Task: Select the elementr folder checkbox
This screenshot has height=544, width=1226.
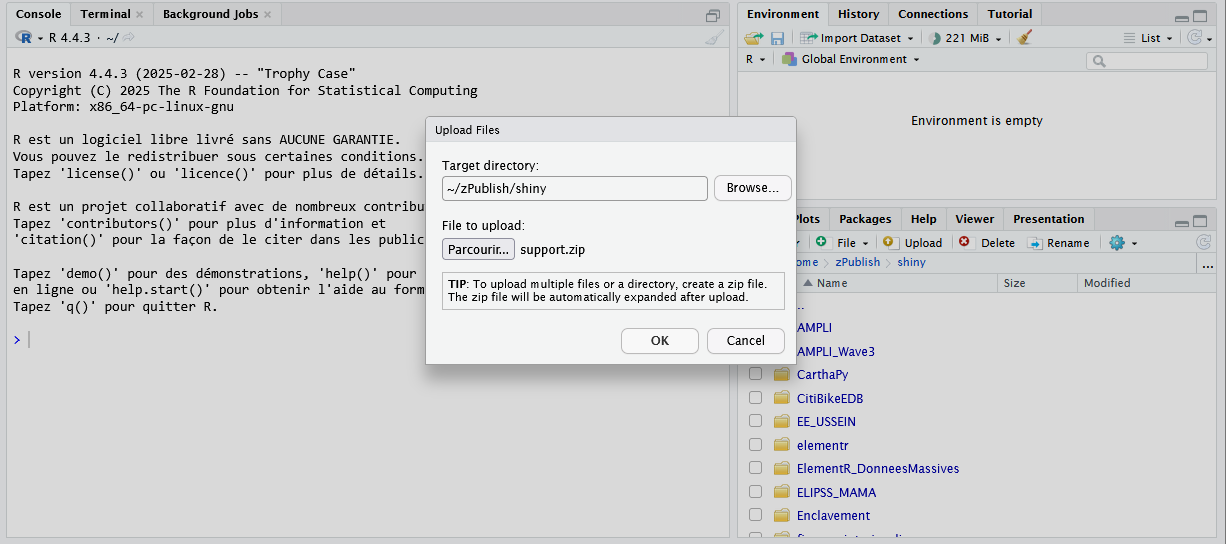Action: 755,445
